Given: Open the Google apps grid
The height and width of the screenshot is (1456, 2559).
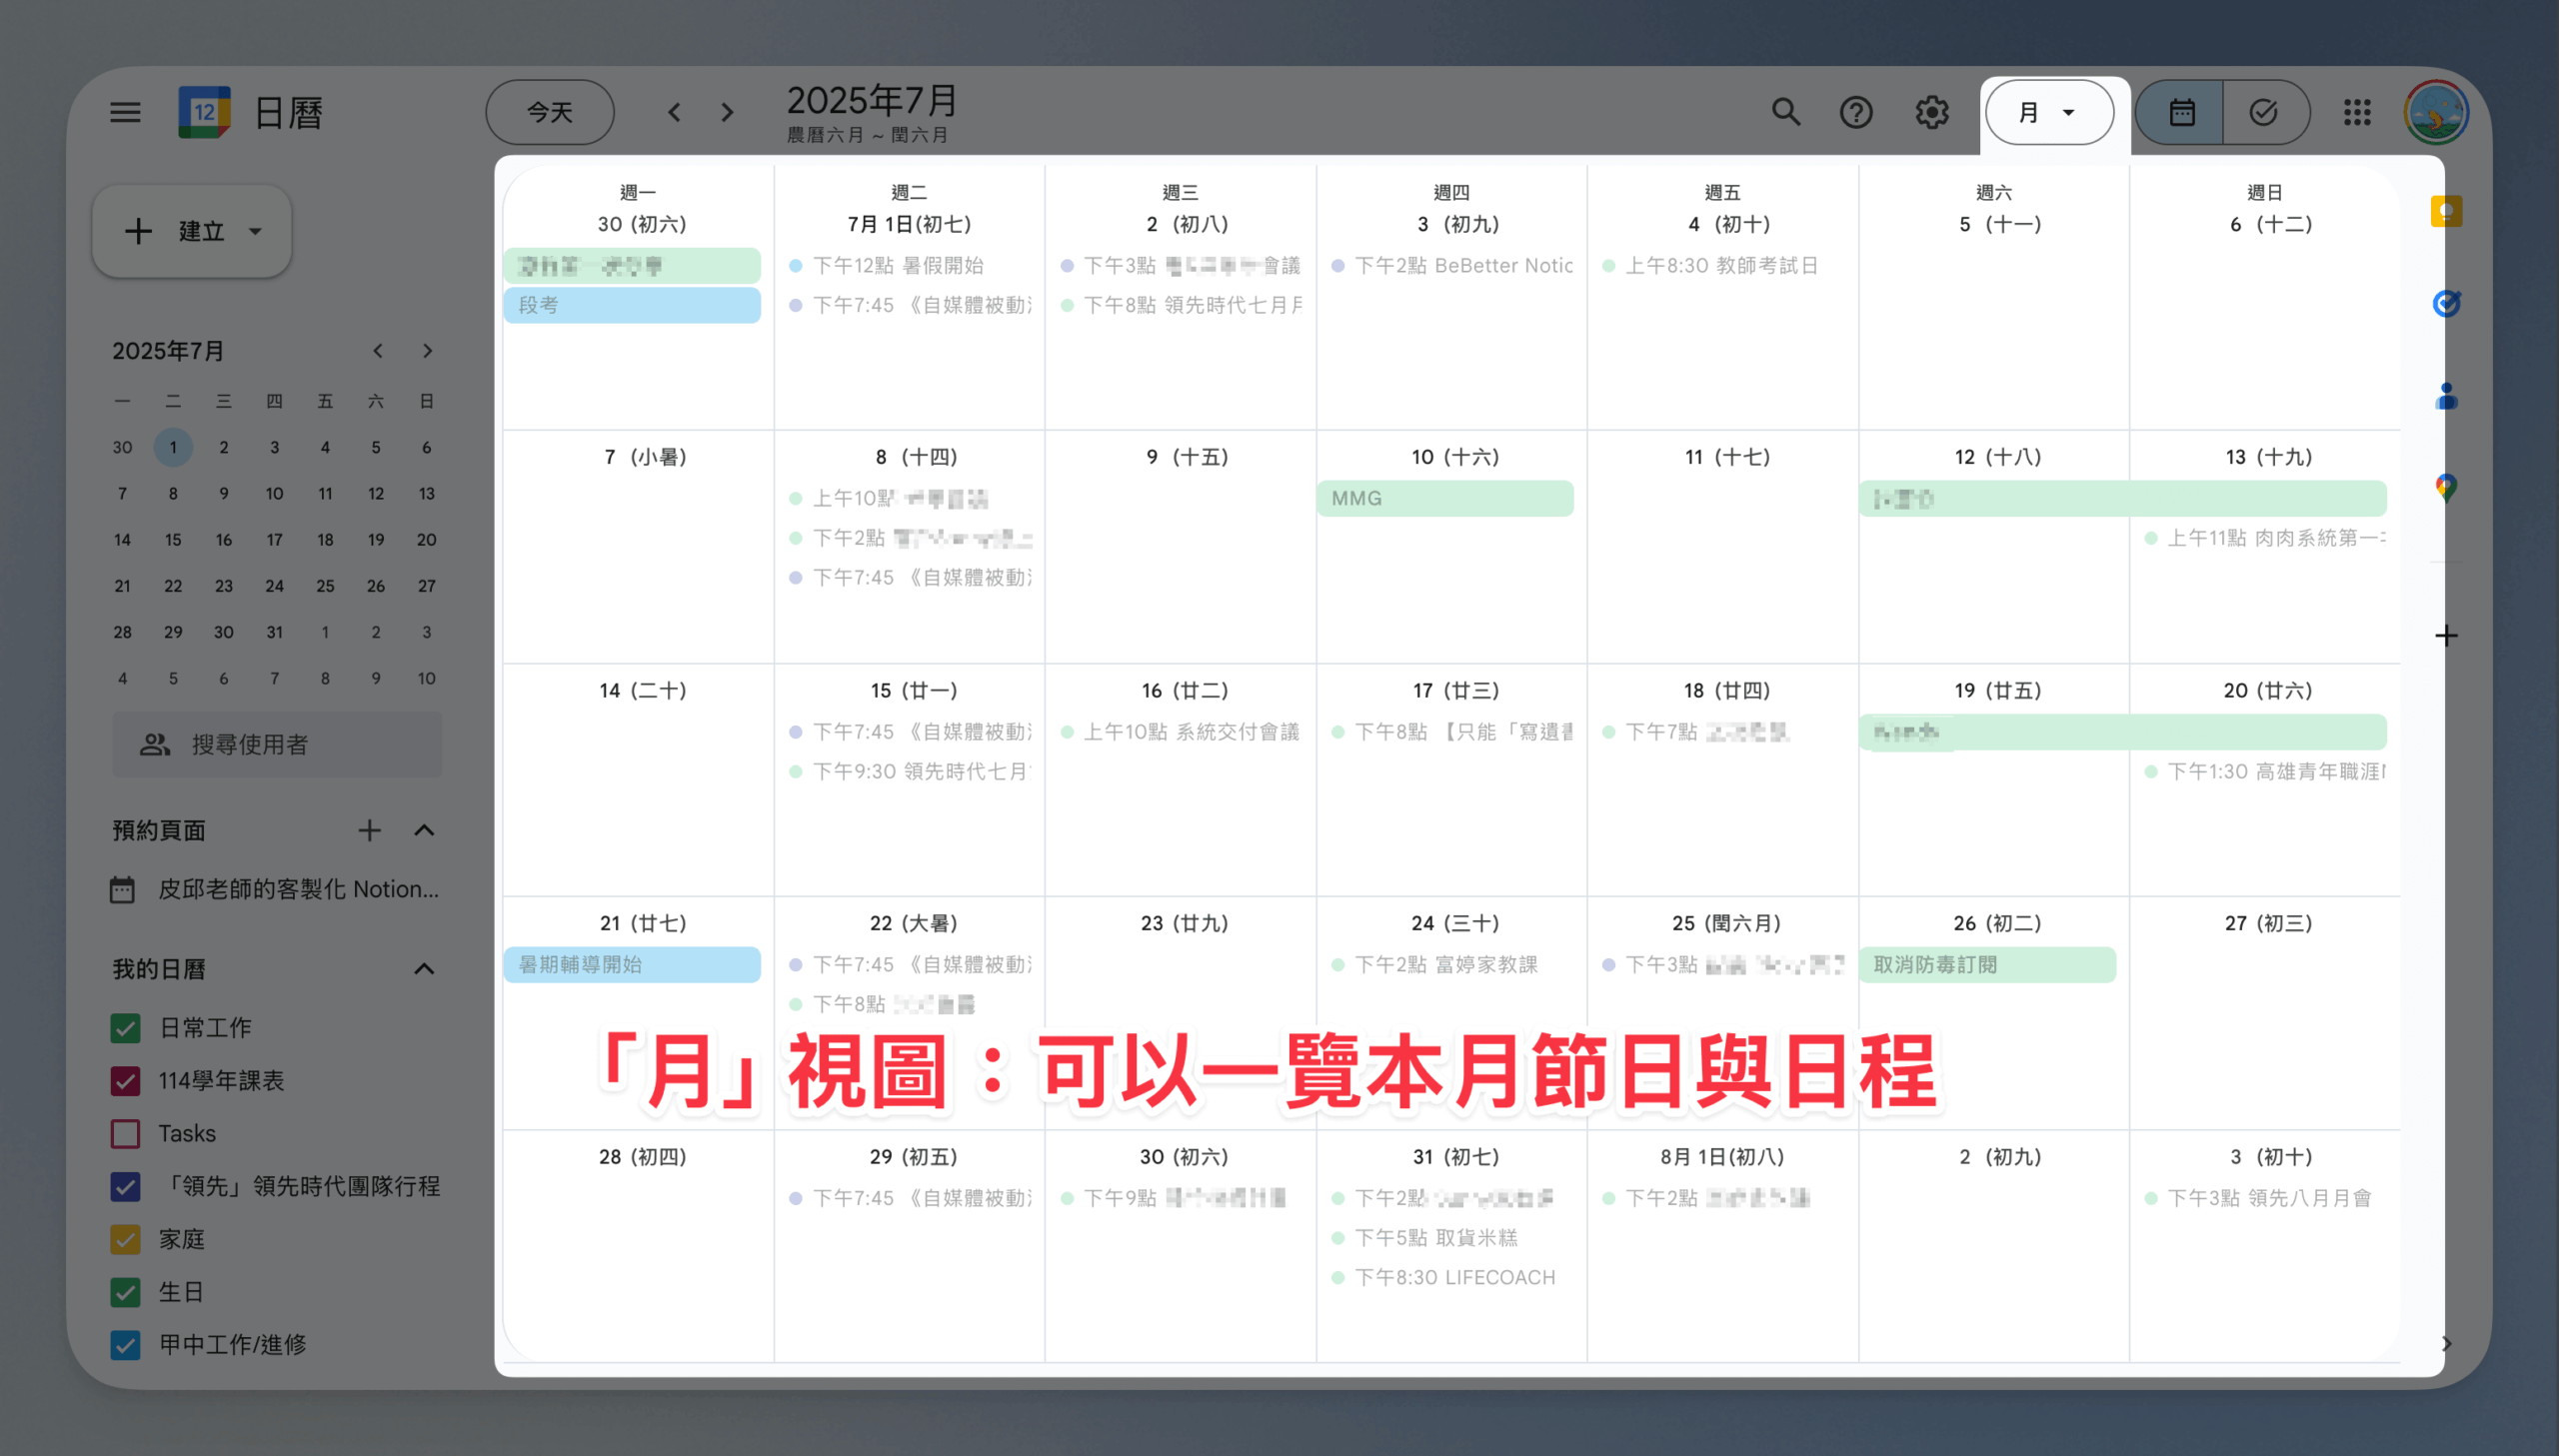Looking at the screenshot, I should click(2357, 112).
